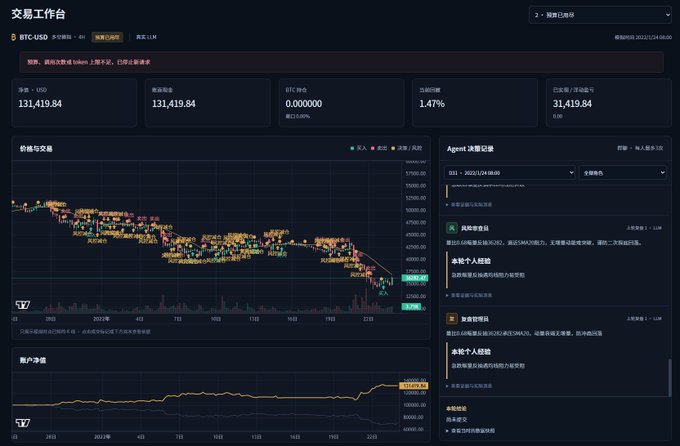Click the 价格与交易 chart heading

point(36,148)
